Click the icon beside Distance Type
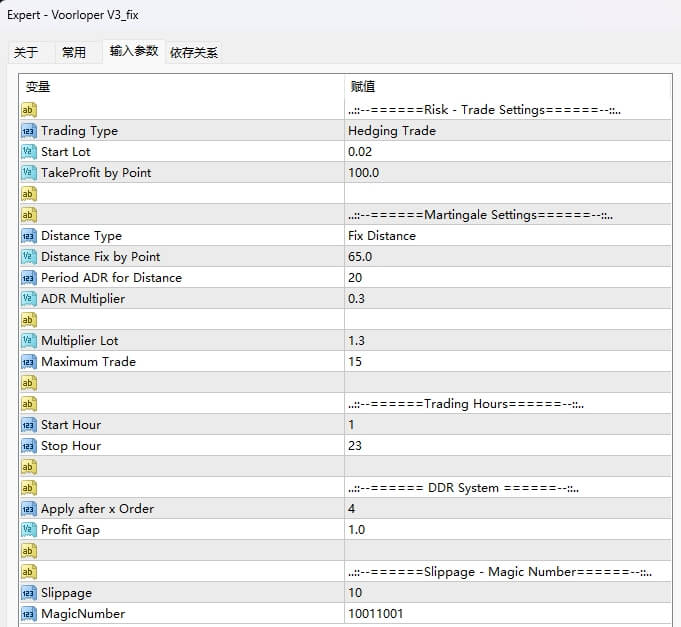The height and width of the screenshot is (627, 681). (x=29, y=236)
